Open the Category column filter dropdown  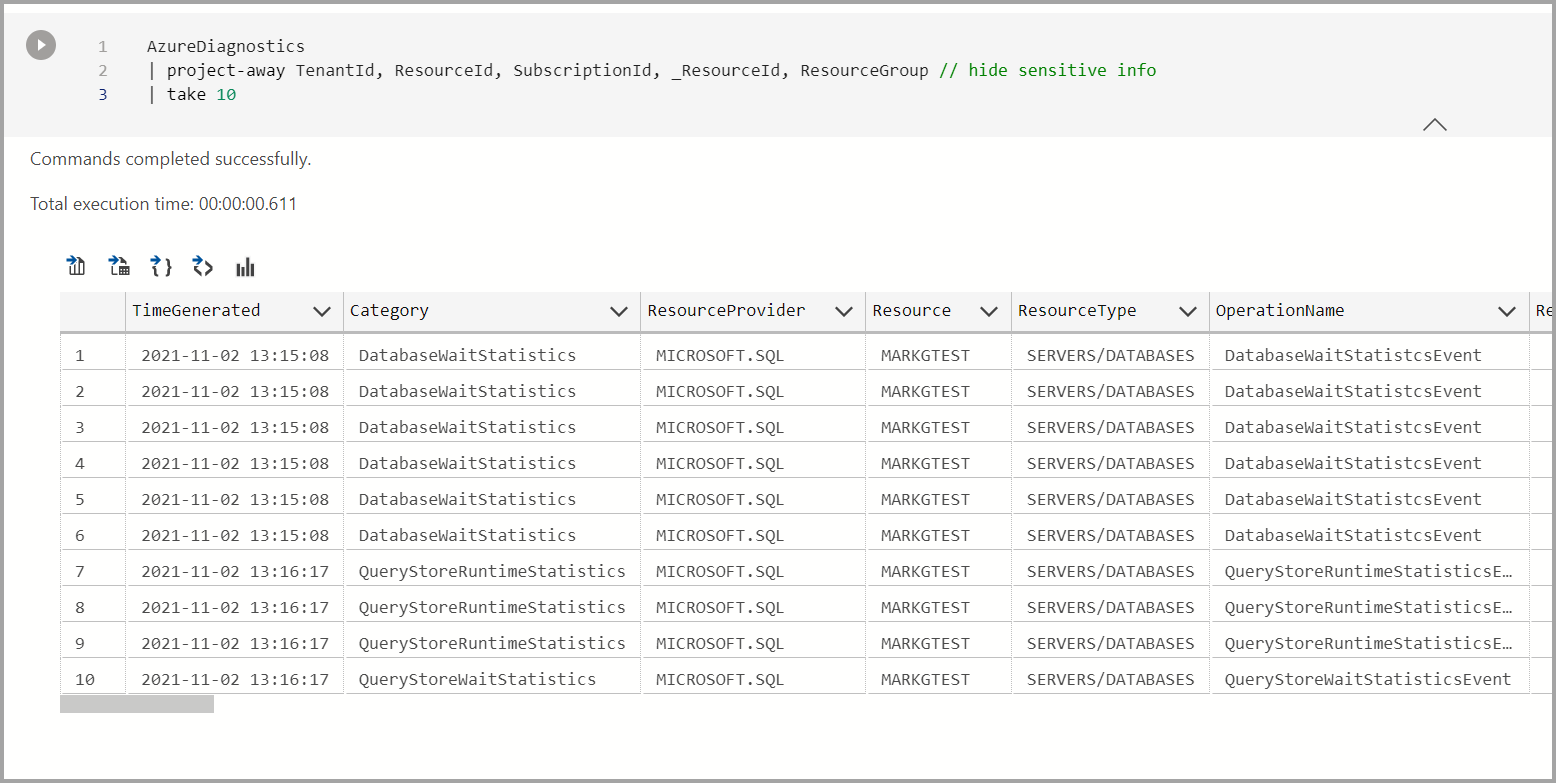(x=620, y=311)
